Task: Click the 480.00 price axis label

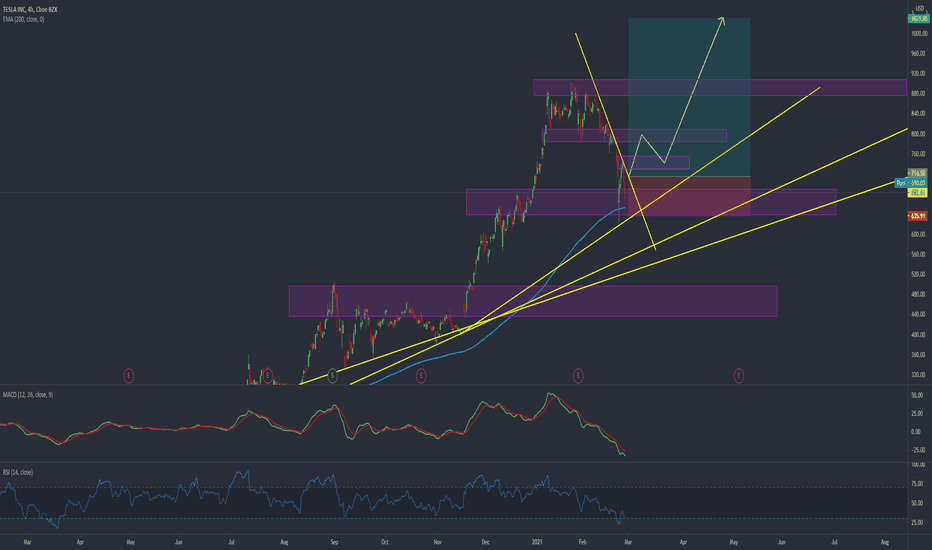Action: [x=919, y=294]
